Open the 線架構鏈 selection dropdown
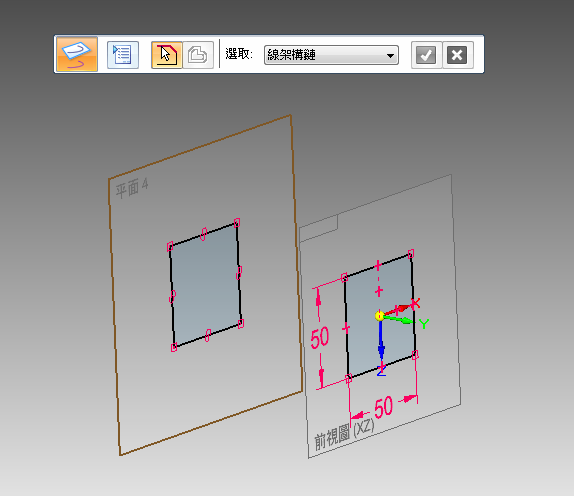 coord(331,55)
